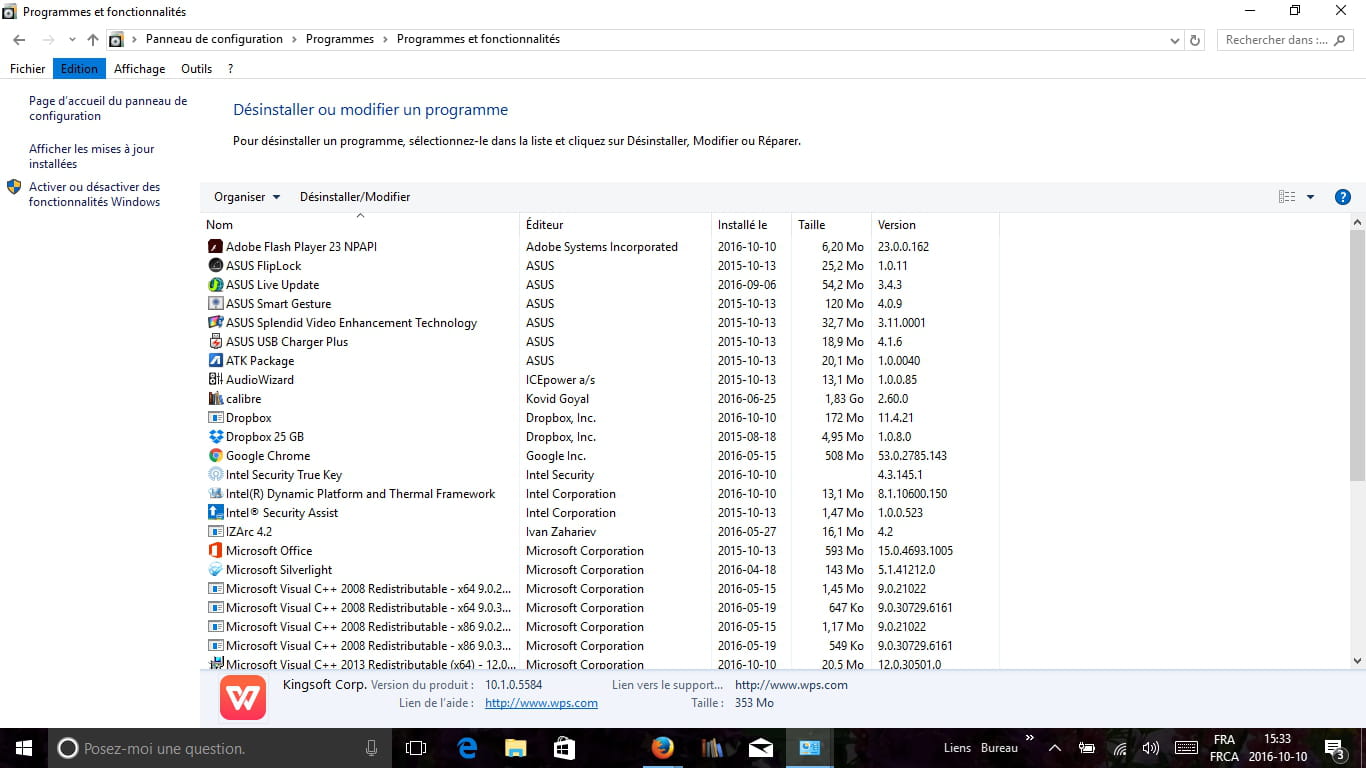Click the Désinstaller/Modifier button
Image resolution: width=1366 pixels, height=768 pixels.
(x=355, y=197)
